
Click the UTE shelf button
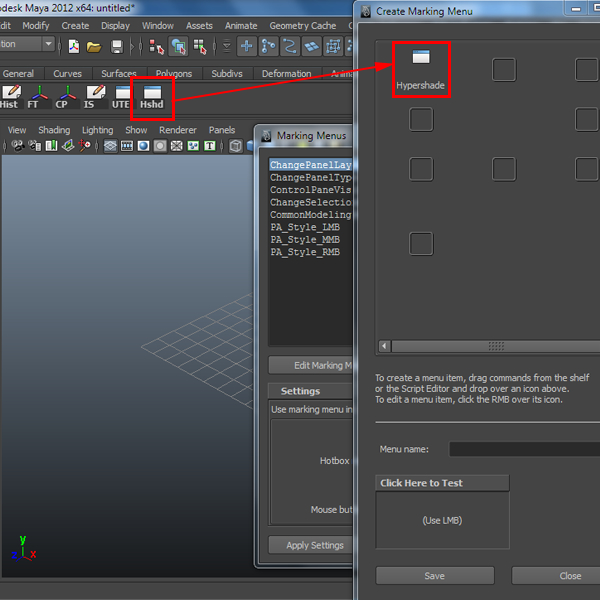tap(122, 96)
